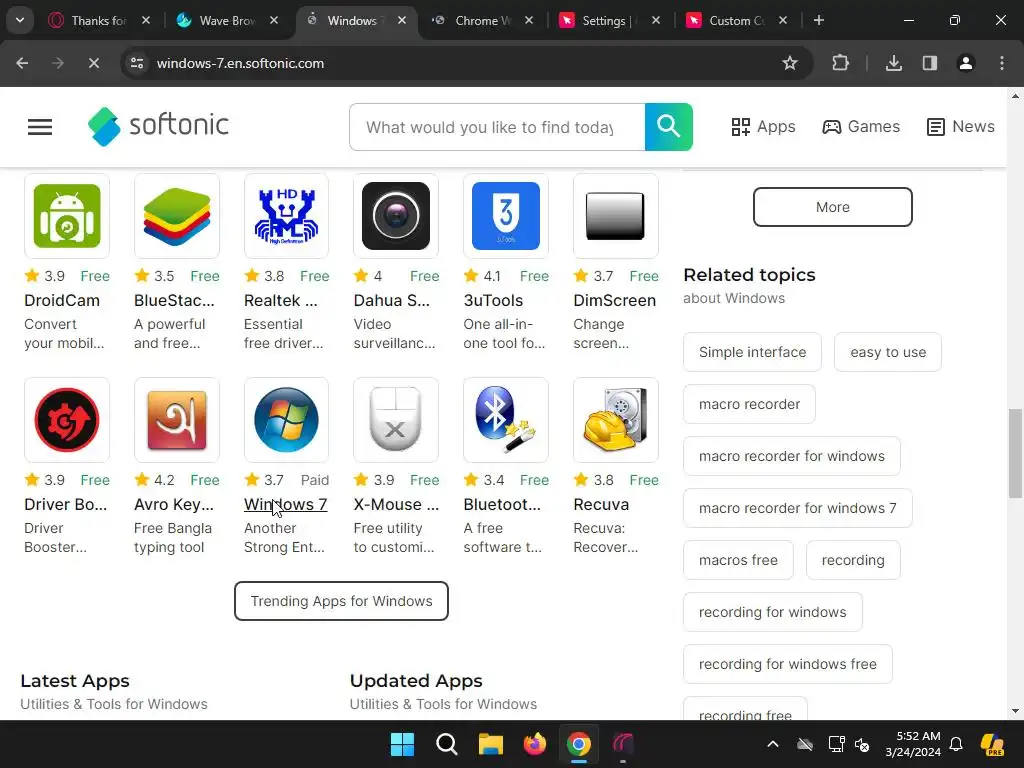Open the Windows 7 logo icon
Viewport: 1024px width, 768px height.
[286, 420]
